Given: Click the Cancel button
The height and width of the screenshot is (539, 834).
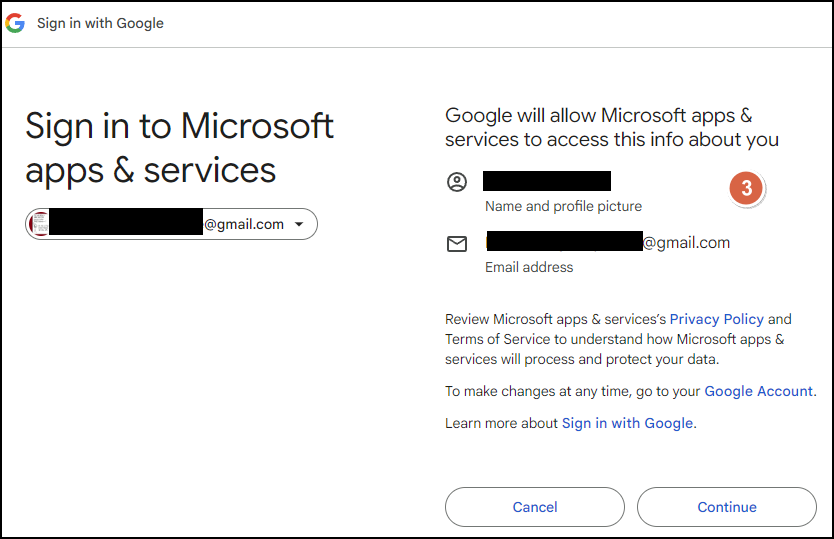Looking at the screenshot, I should click(x=535, y=507).
